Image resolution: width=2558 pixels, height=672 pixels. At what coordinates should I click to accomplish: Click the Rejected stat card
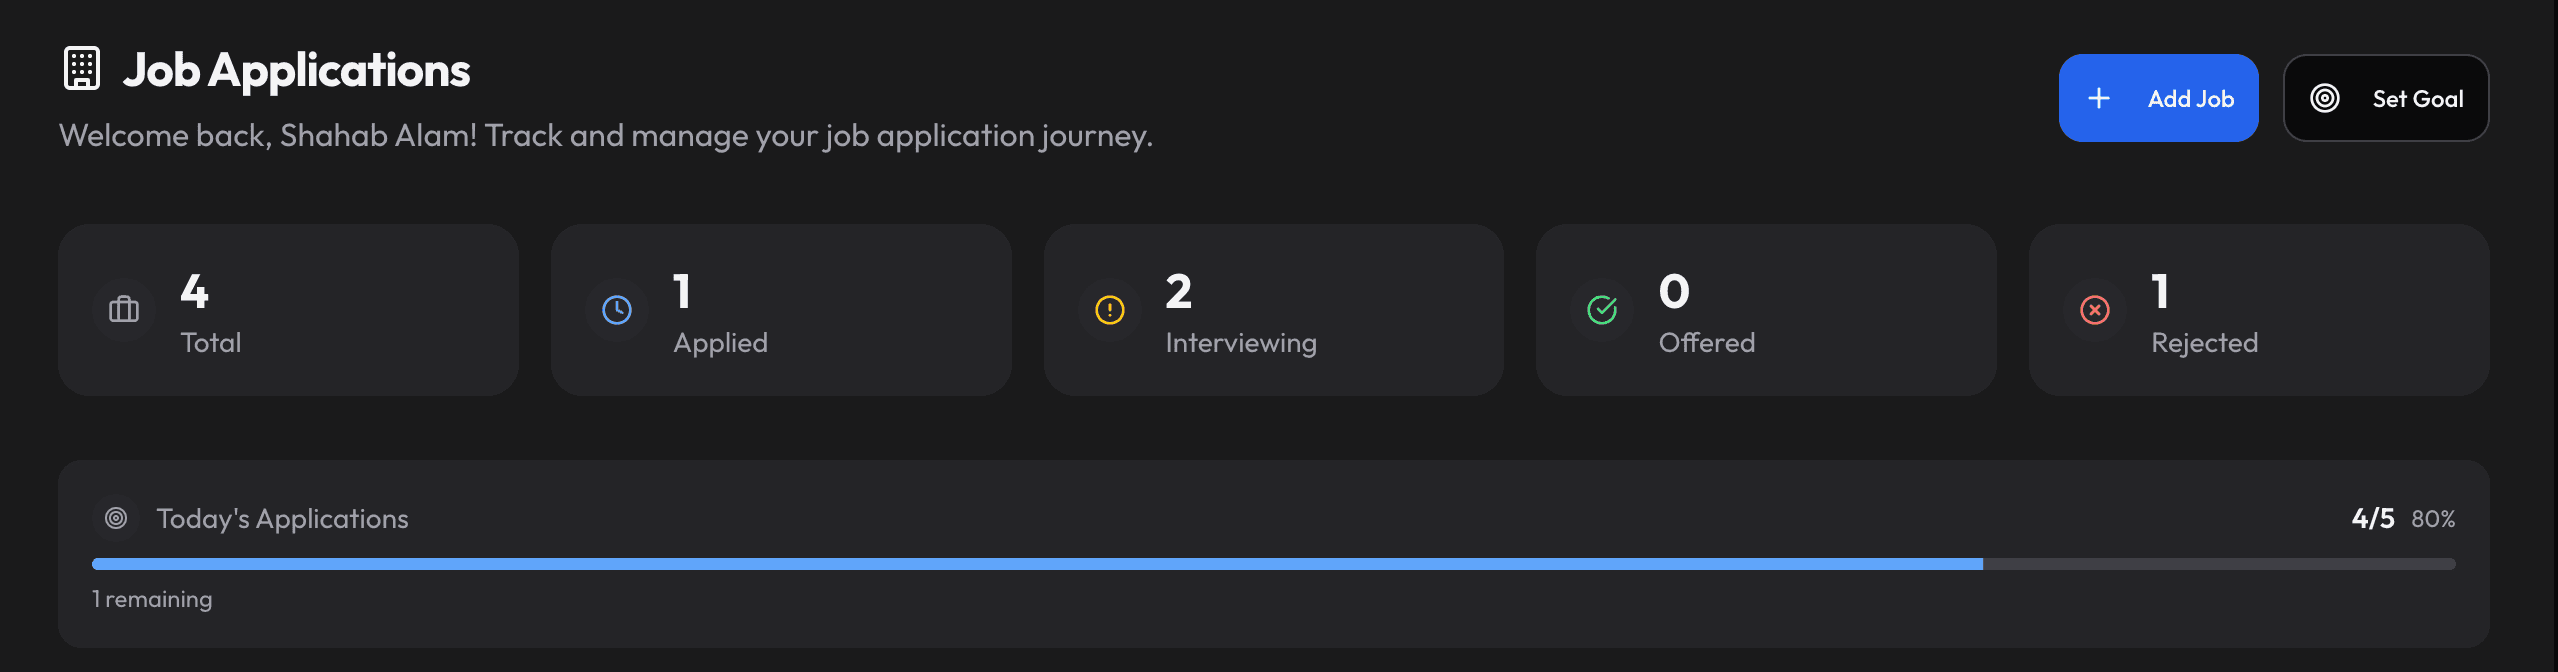(2258, 310)
